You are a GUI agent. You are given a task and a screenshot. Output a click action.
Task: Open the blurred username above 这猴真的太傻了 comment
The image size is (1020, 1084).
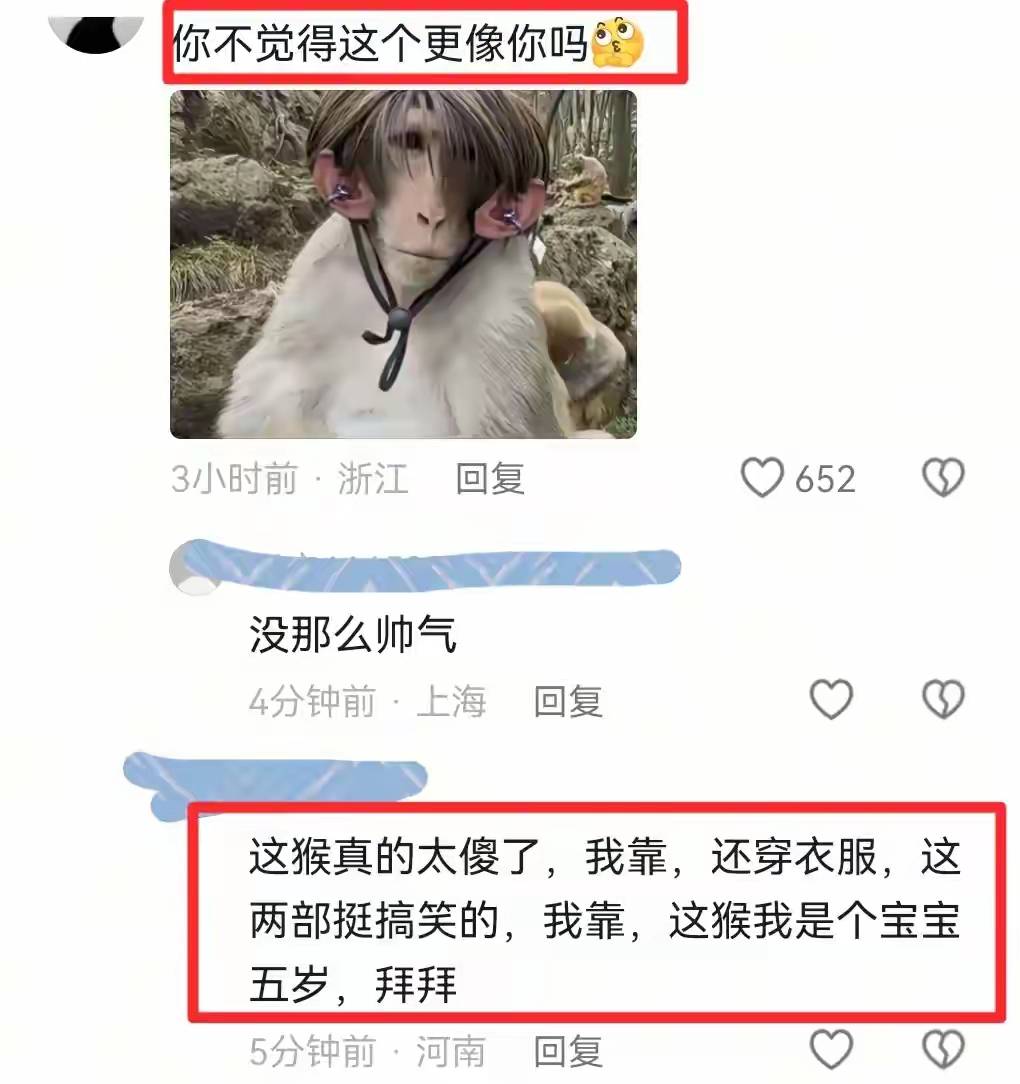275,785
